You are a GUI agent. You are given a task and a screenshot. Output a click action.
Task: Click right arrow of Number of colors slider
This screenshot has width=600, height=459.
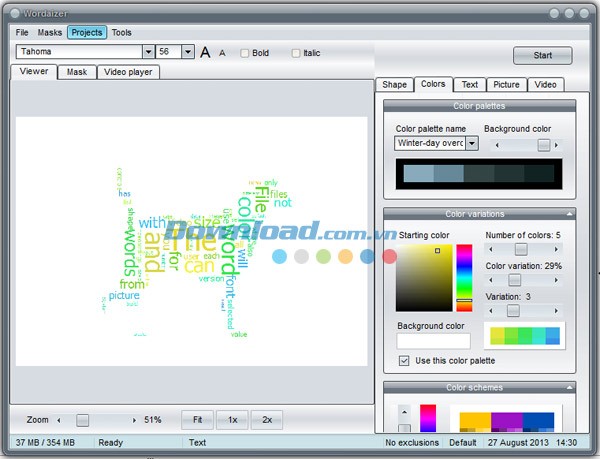click(x=558, y=249)
